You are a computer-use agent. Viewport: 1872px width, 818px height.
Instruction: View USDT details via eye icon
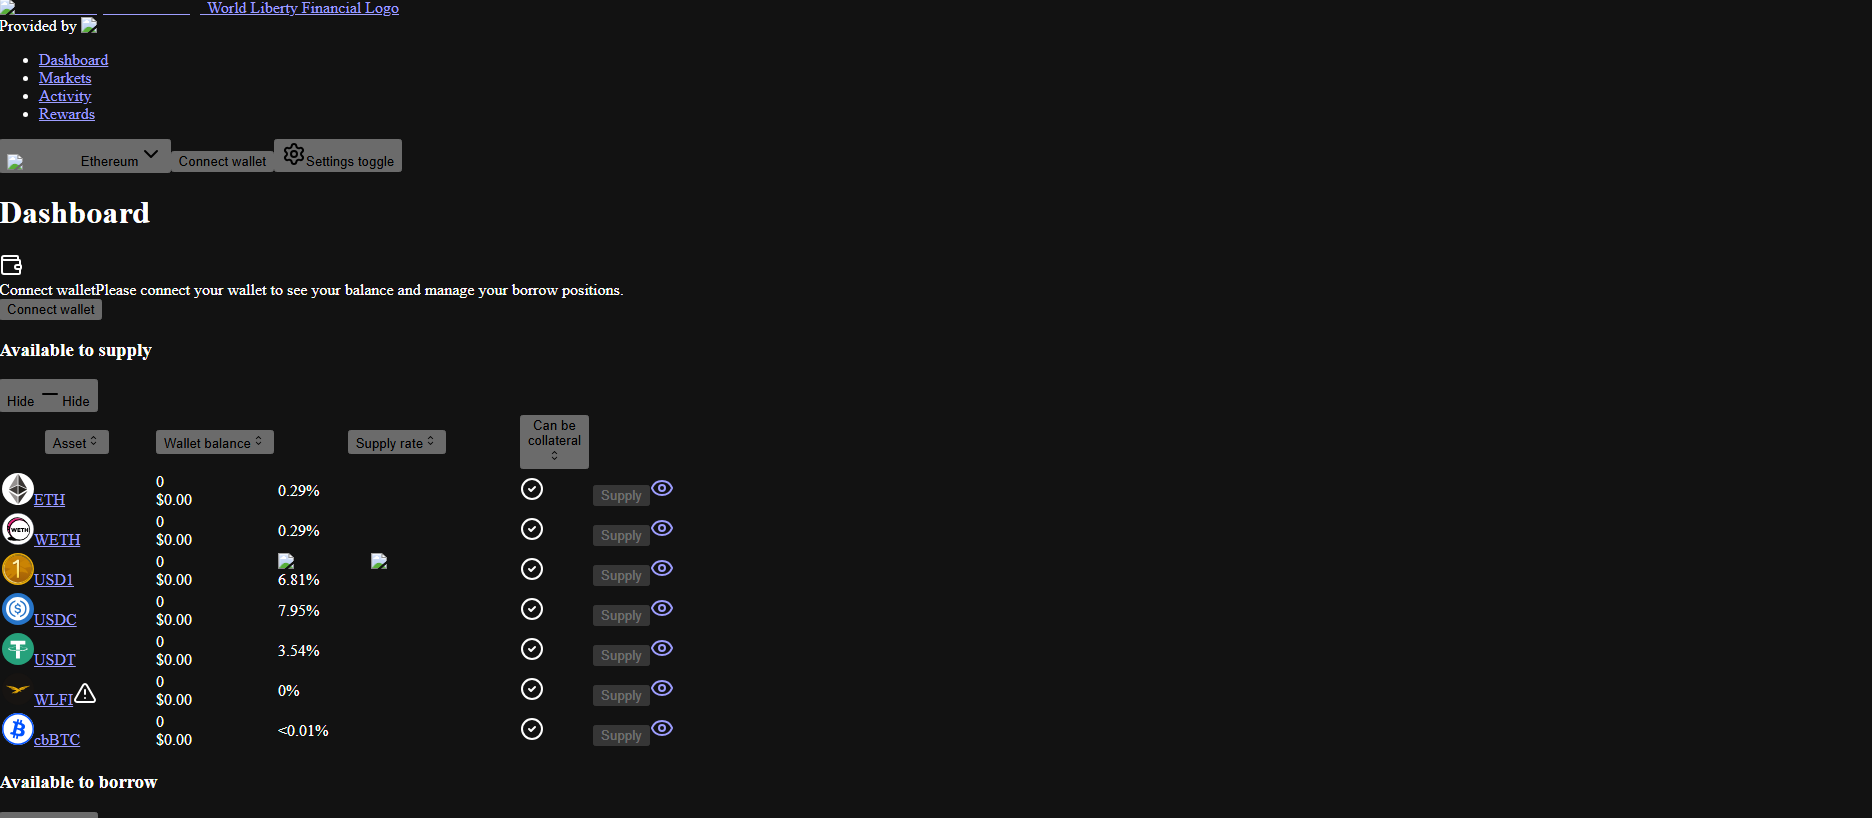point(662,648)
